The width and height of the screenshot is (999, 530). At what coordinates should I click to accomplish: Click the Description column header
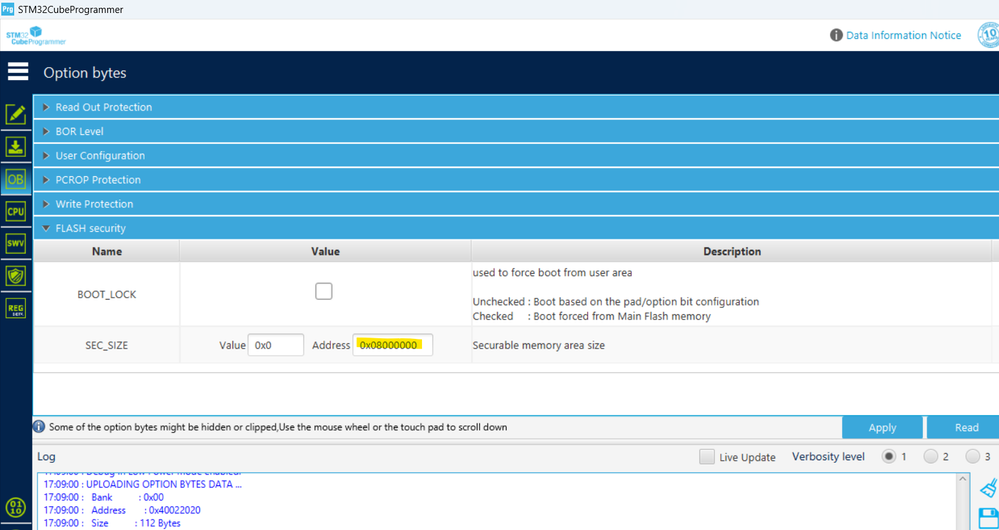coord(731,251)
